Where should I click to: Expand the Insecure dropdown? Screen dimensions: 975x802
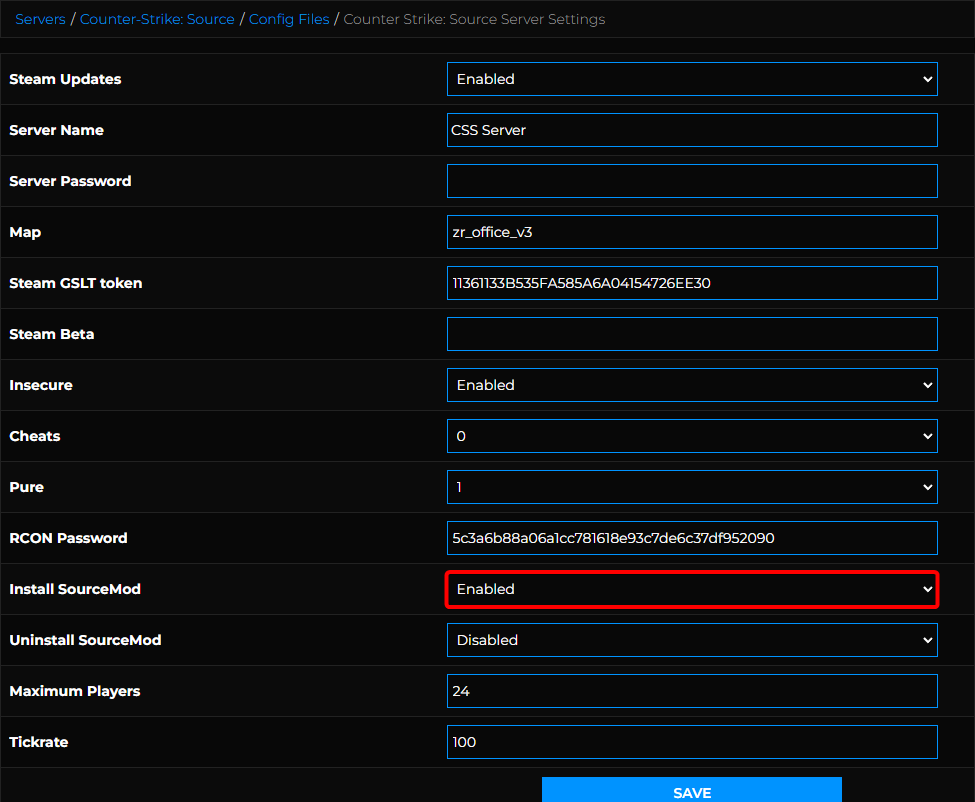point(691,385)
